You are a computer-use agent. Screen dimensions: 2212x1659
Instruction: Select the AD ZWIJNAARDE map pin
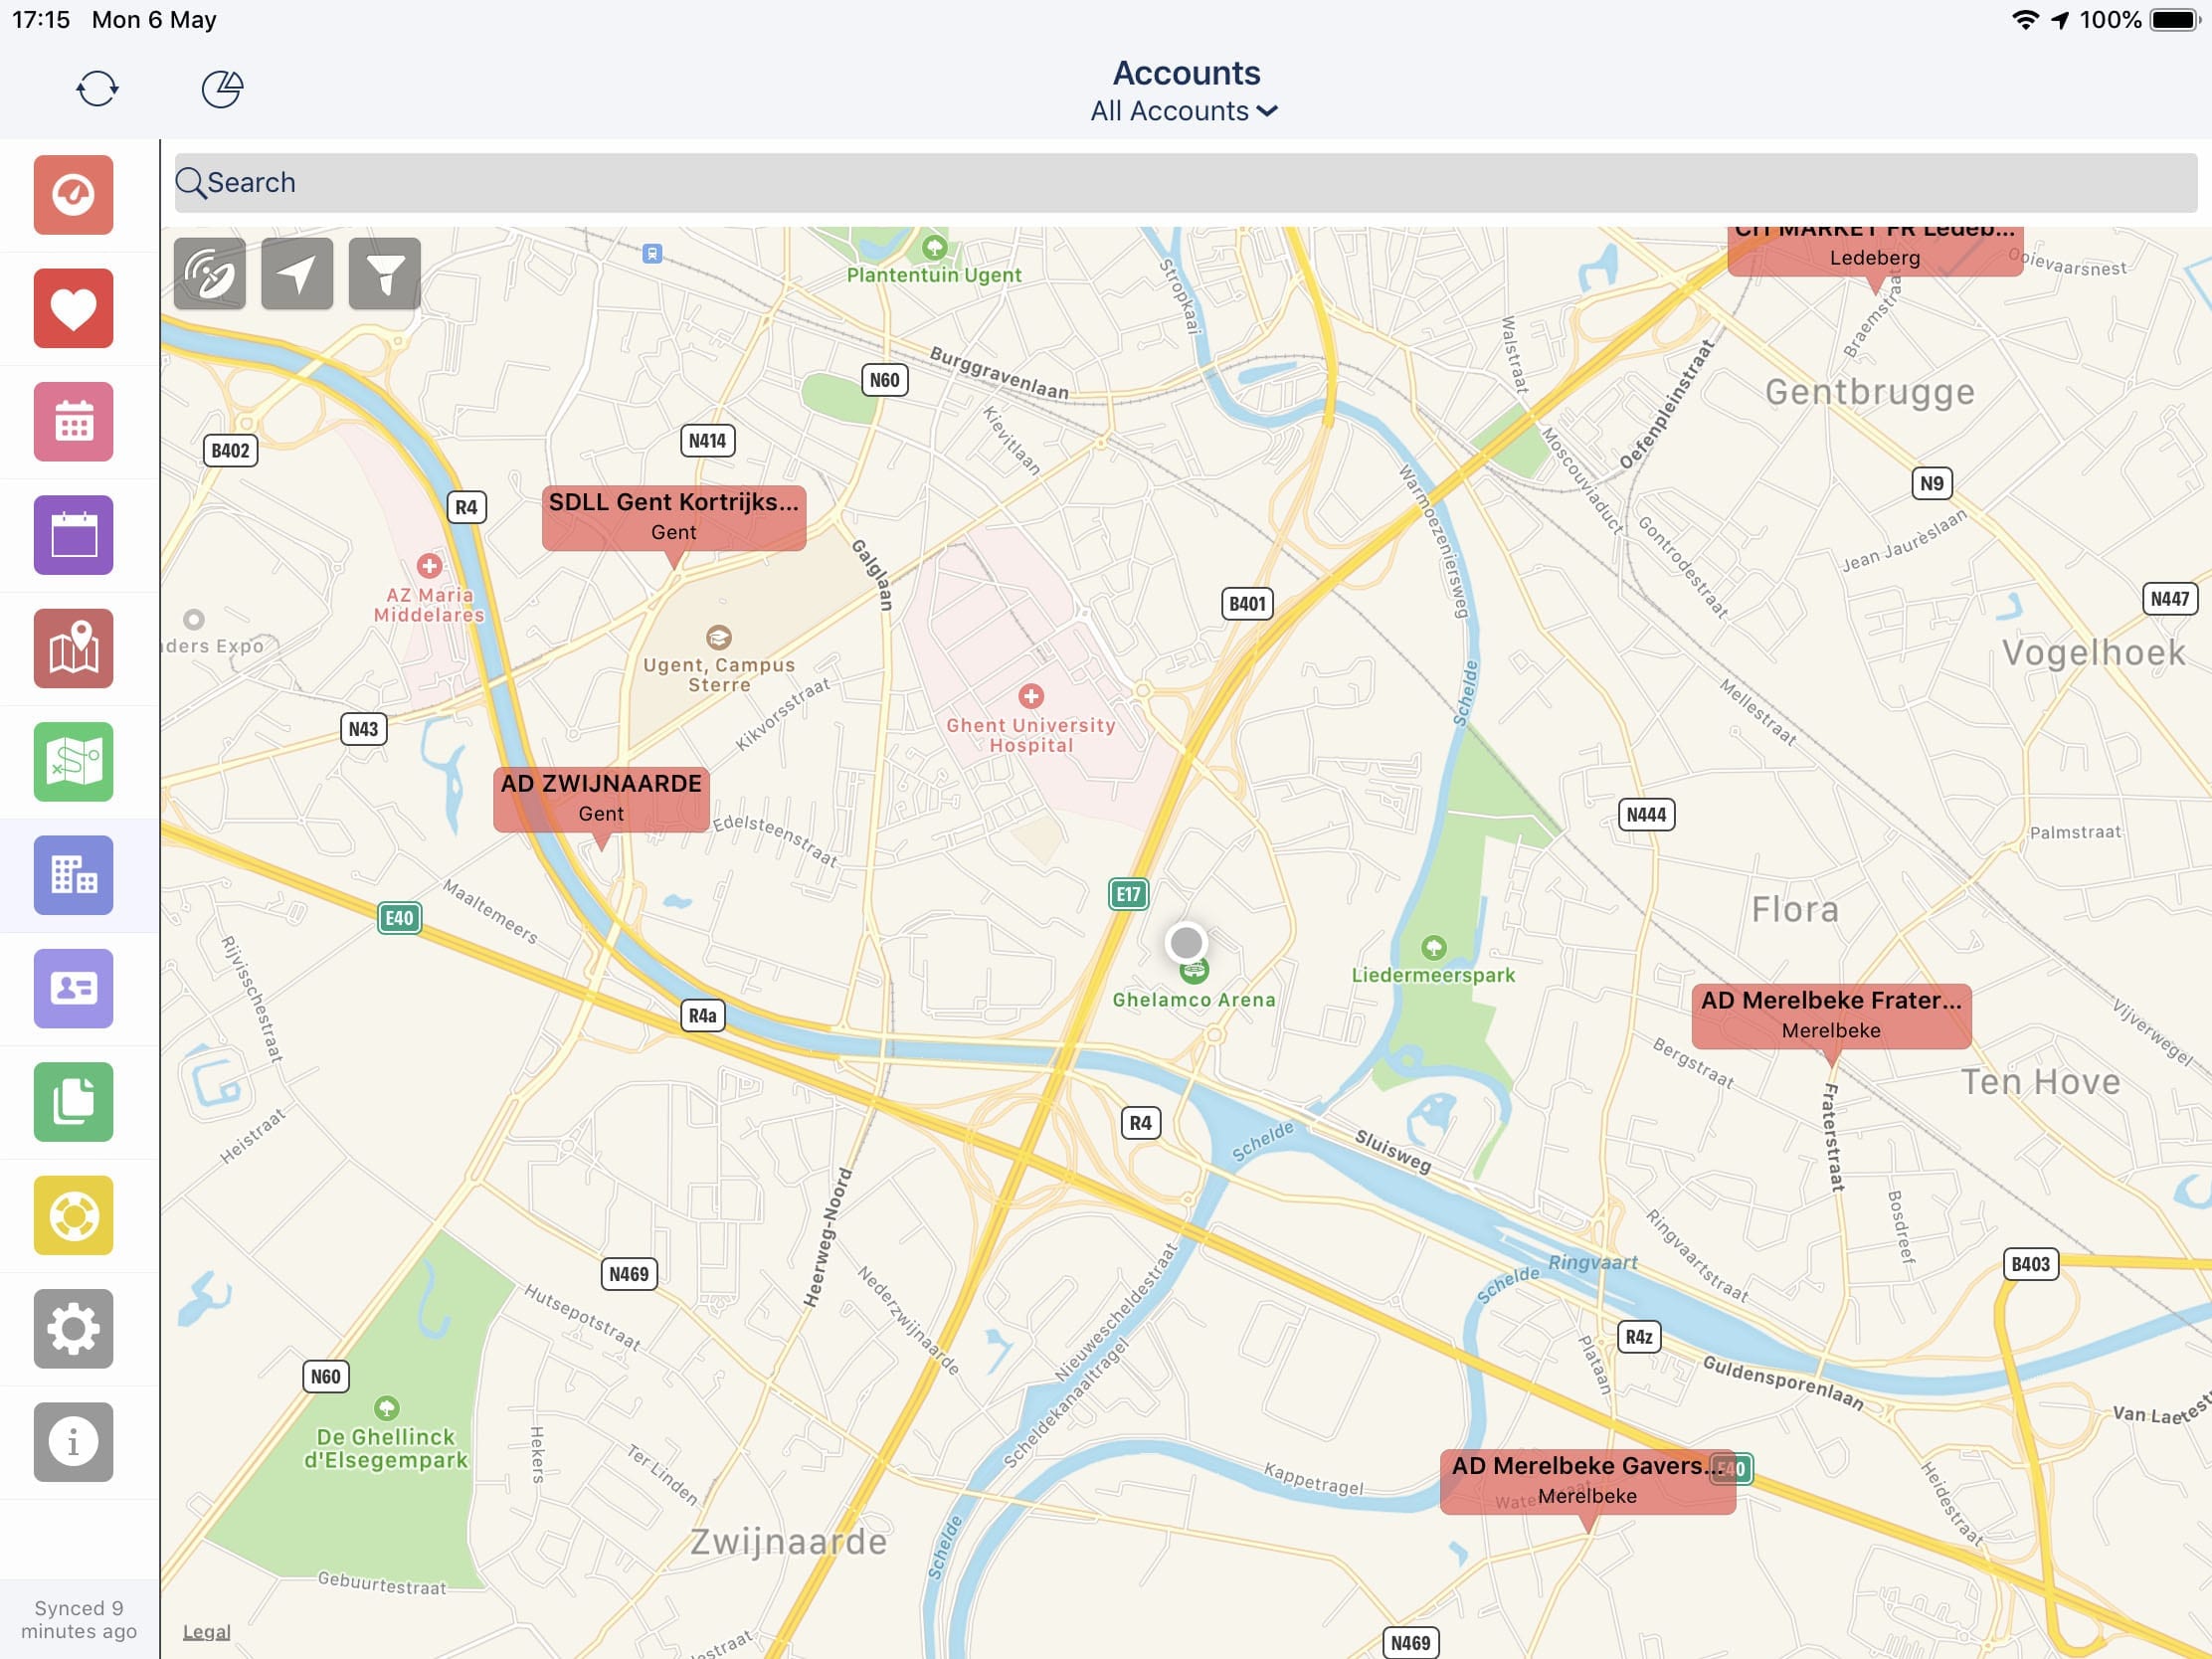(x=601, y=799)
